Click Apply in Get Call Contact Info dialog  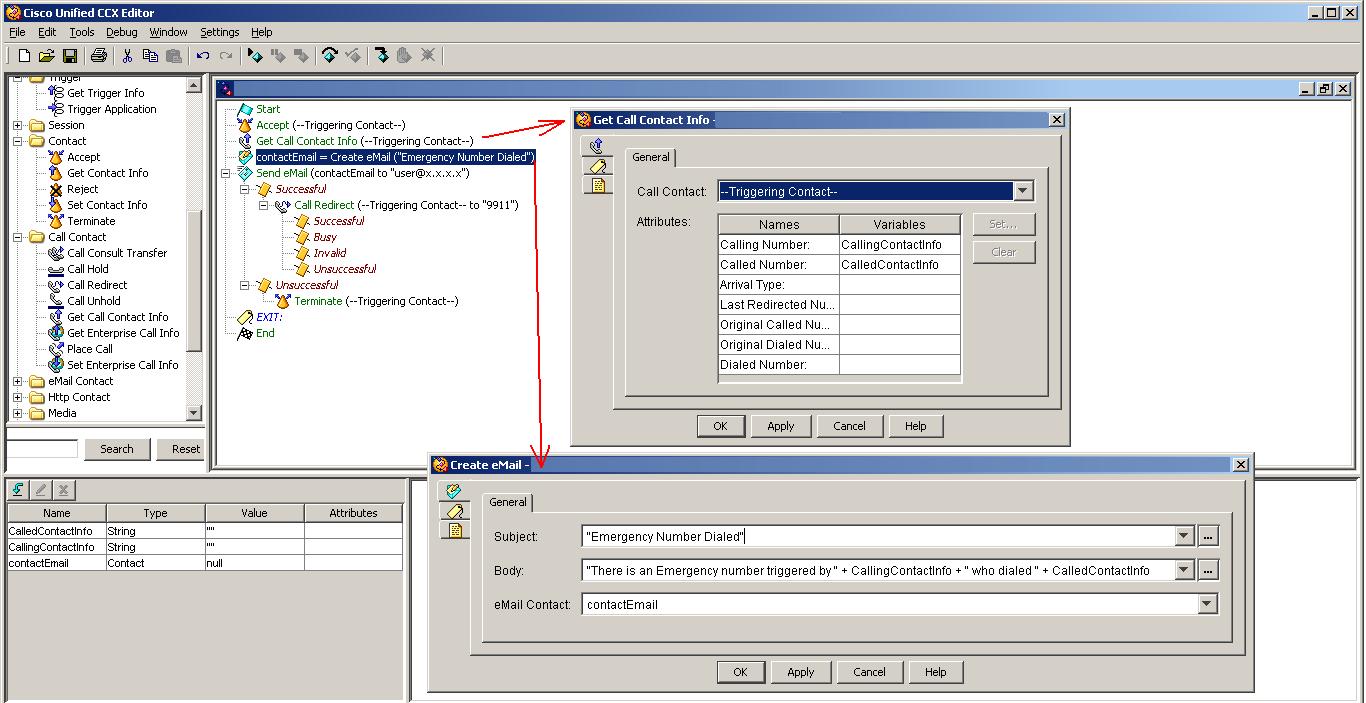coord(781,426)
